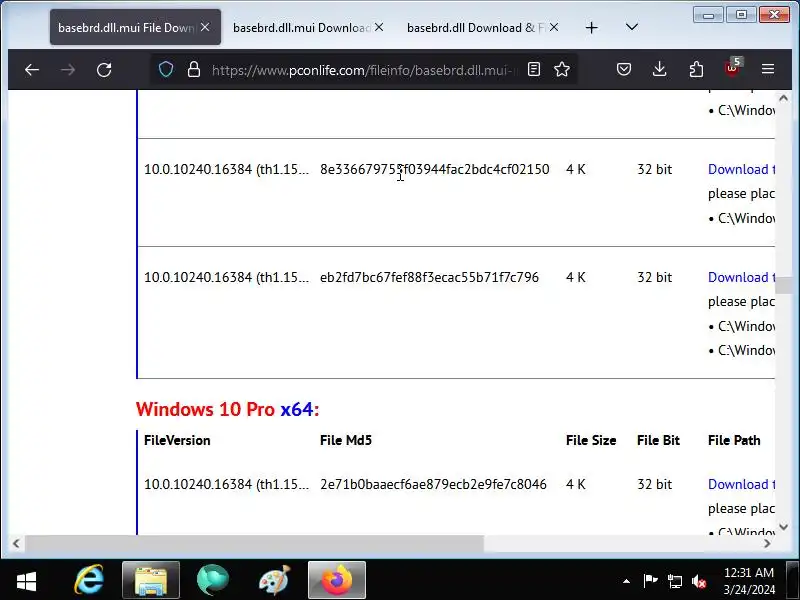Close the basebrd.dll Download tab
This screenshot has width=800, height=600.
click(554, 27)
